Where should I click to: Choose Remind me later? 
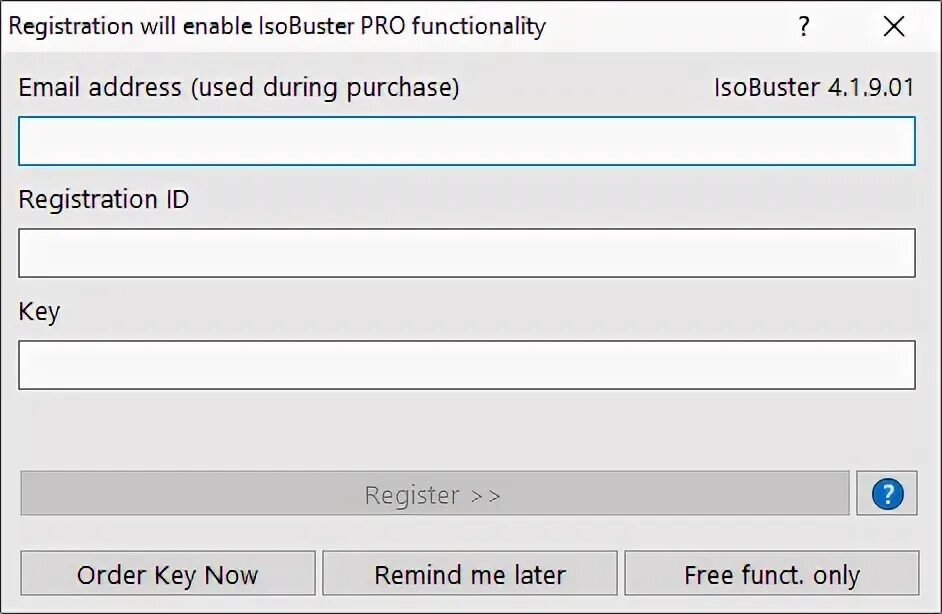(470, 574)
